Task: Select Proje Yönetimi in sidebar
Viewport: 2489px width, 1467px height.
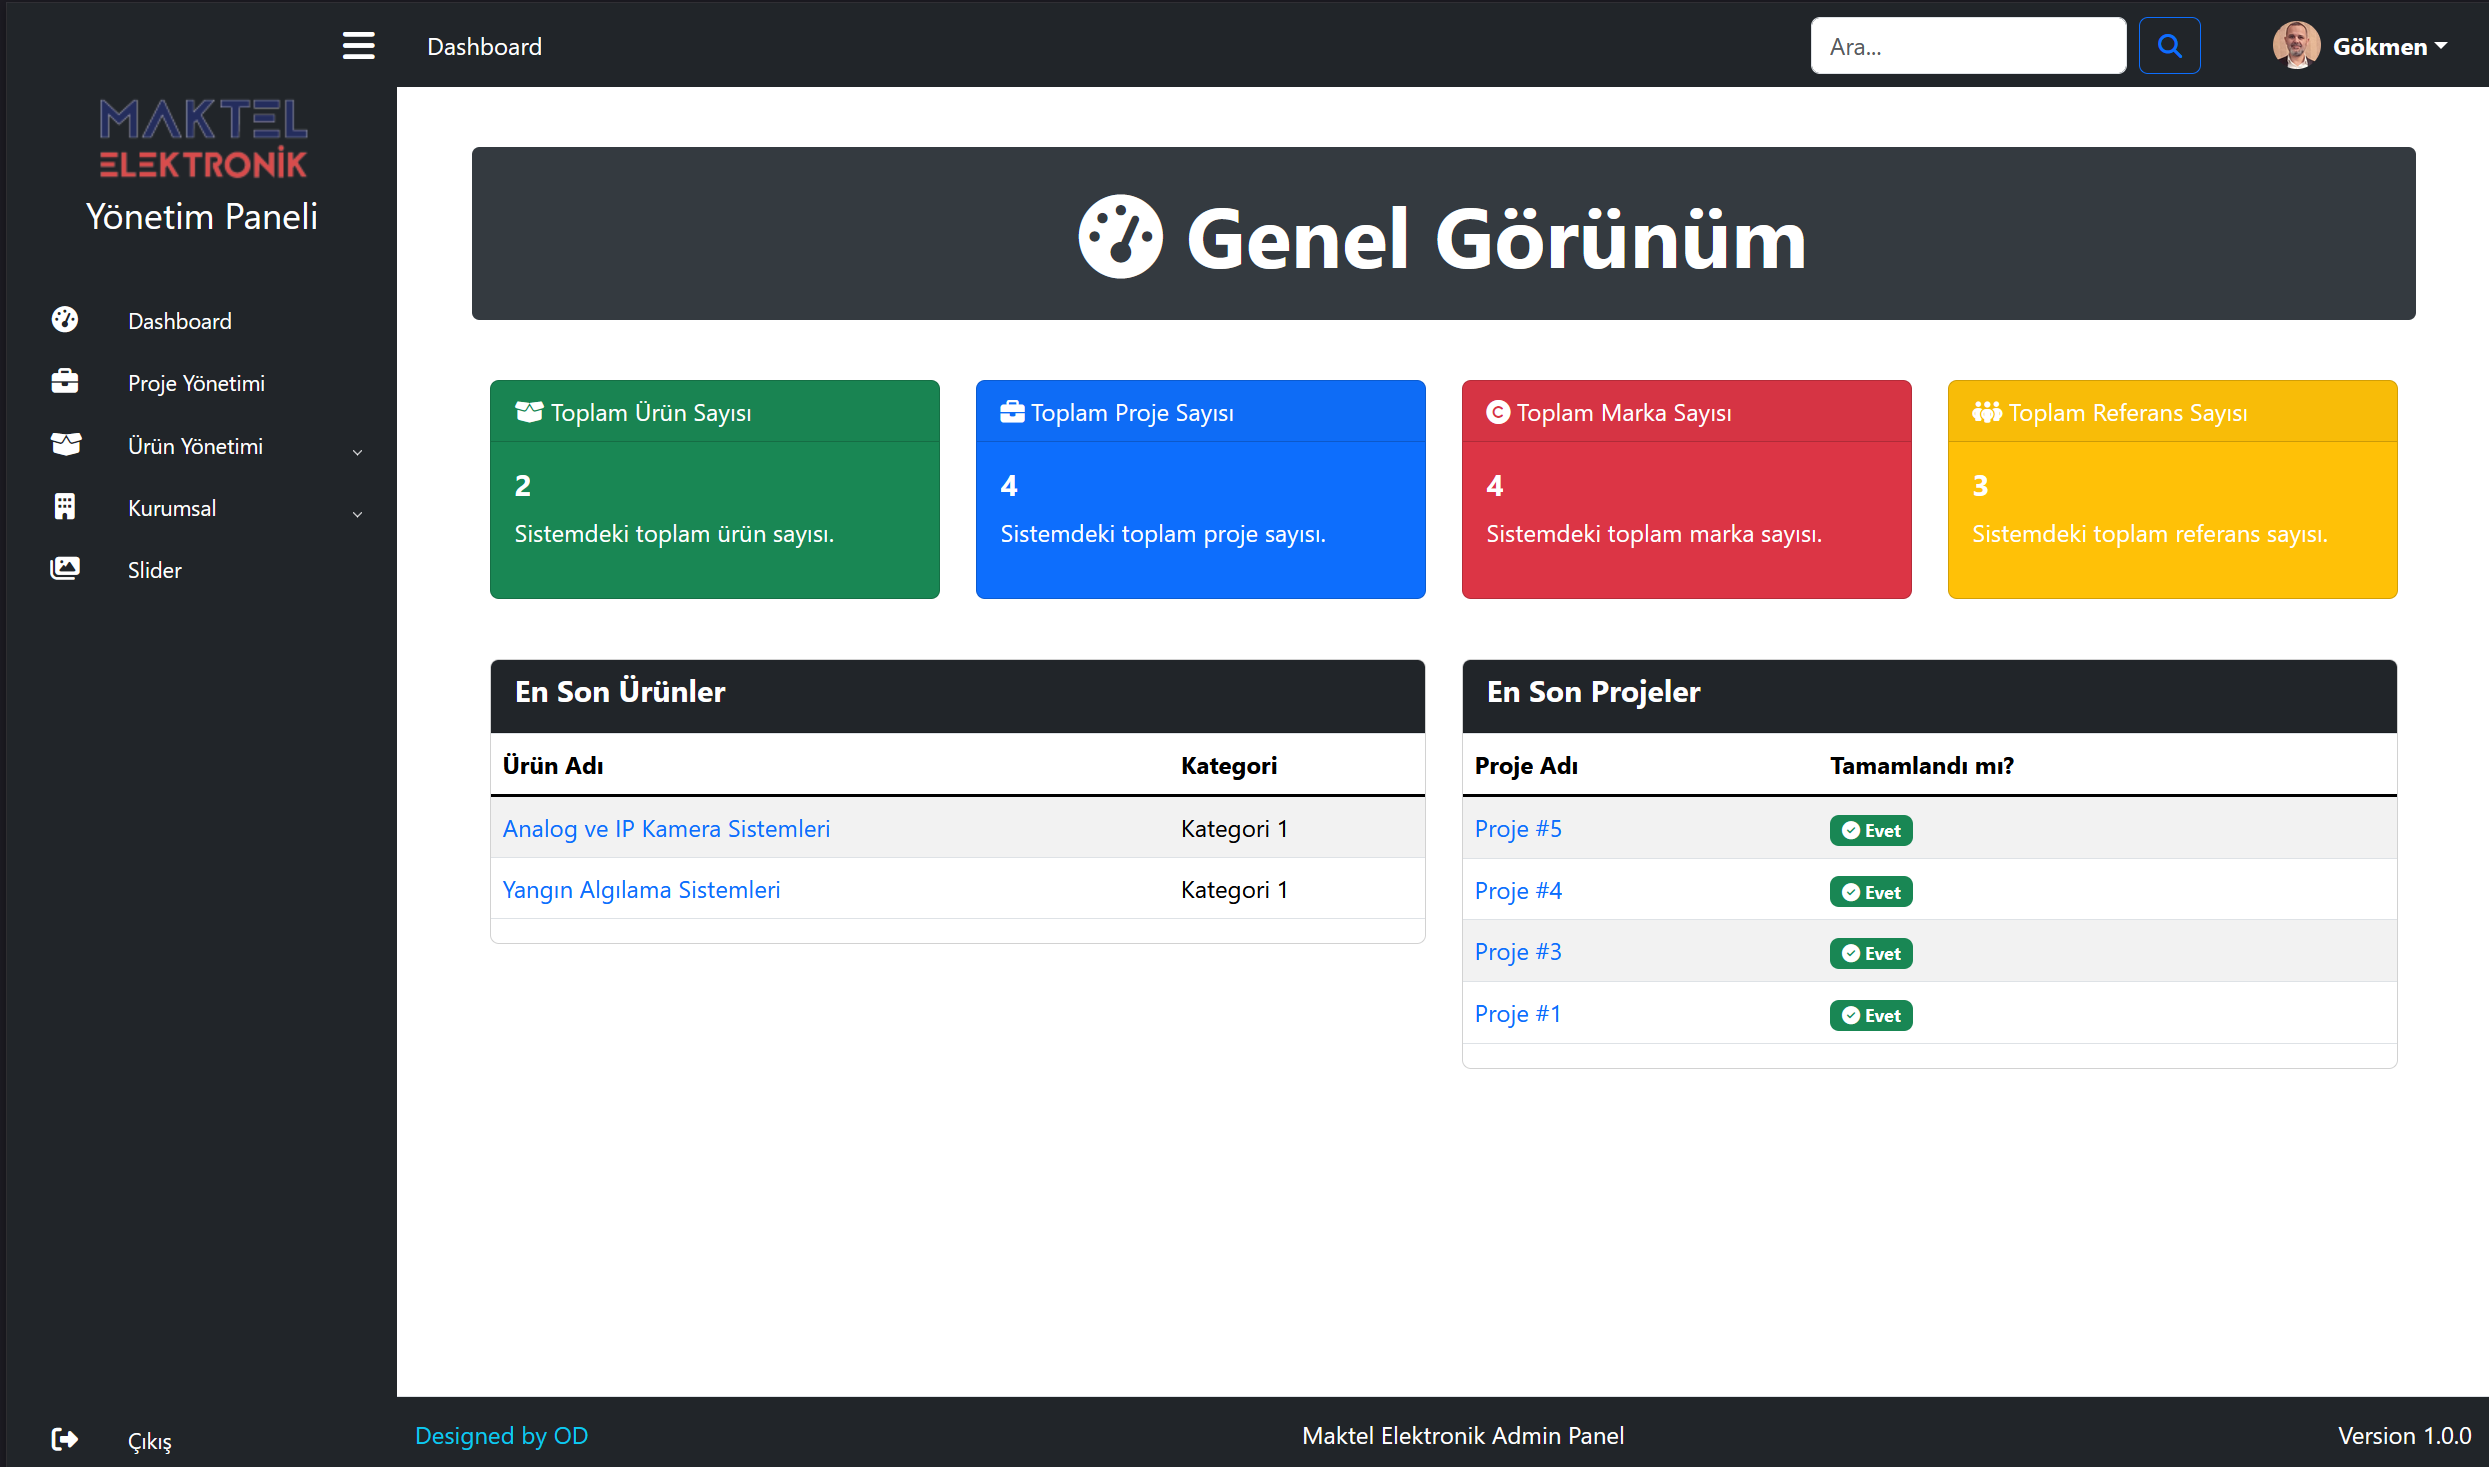Action: [x=196, y=383]
